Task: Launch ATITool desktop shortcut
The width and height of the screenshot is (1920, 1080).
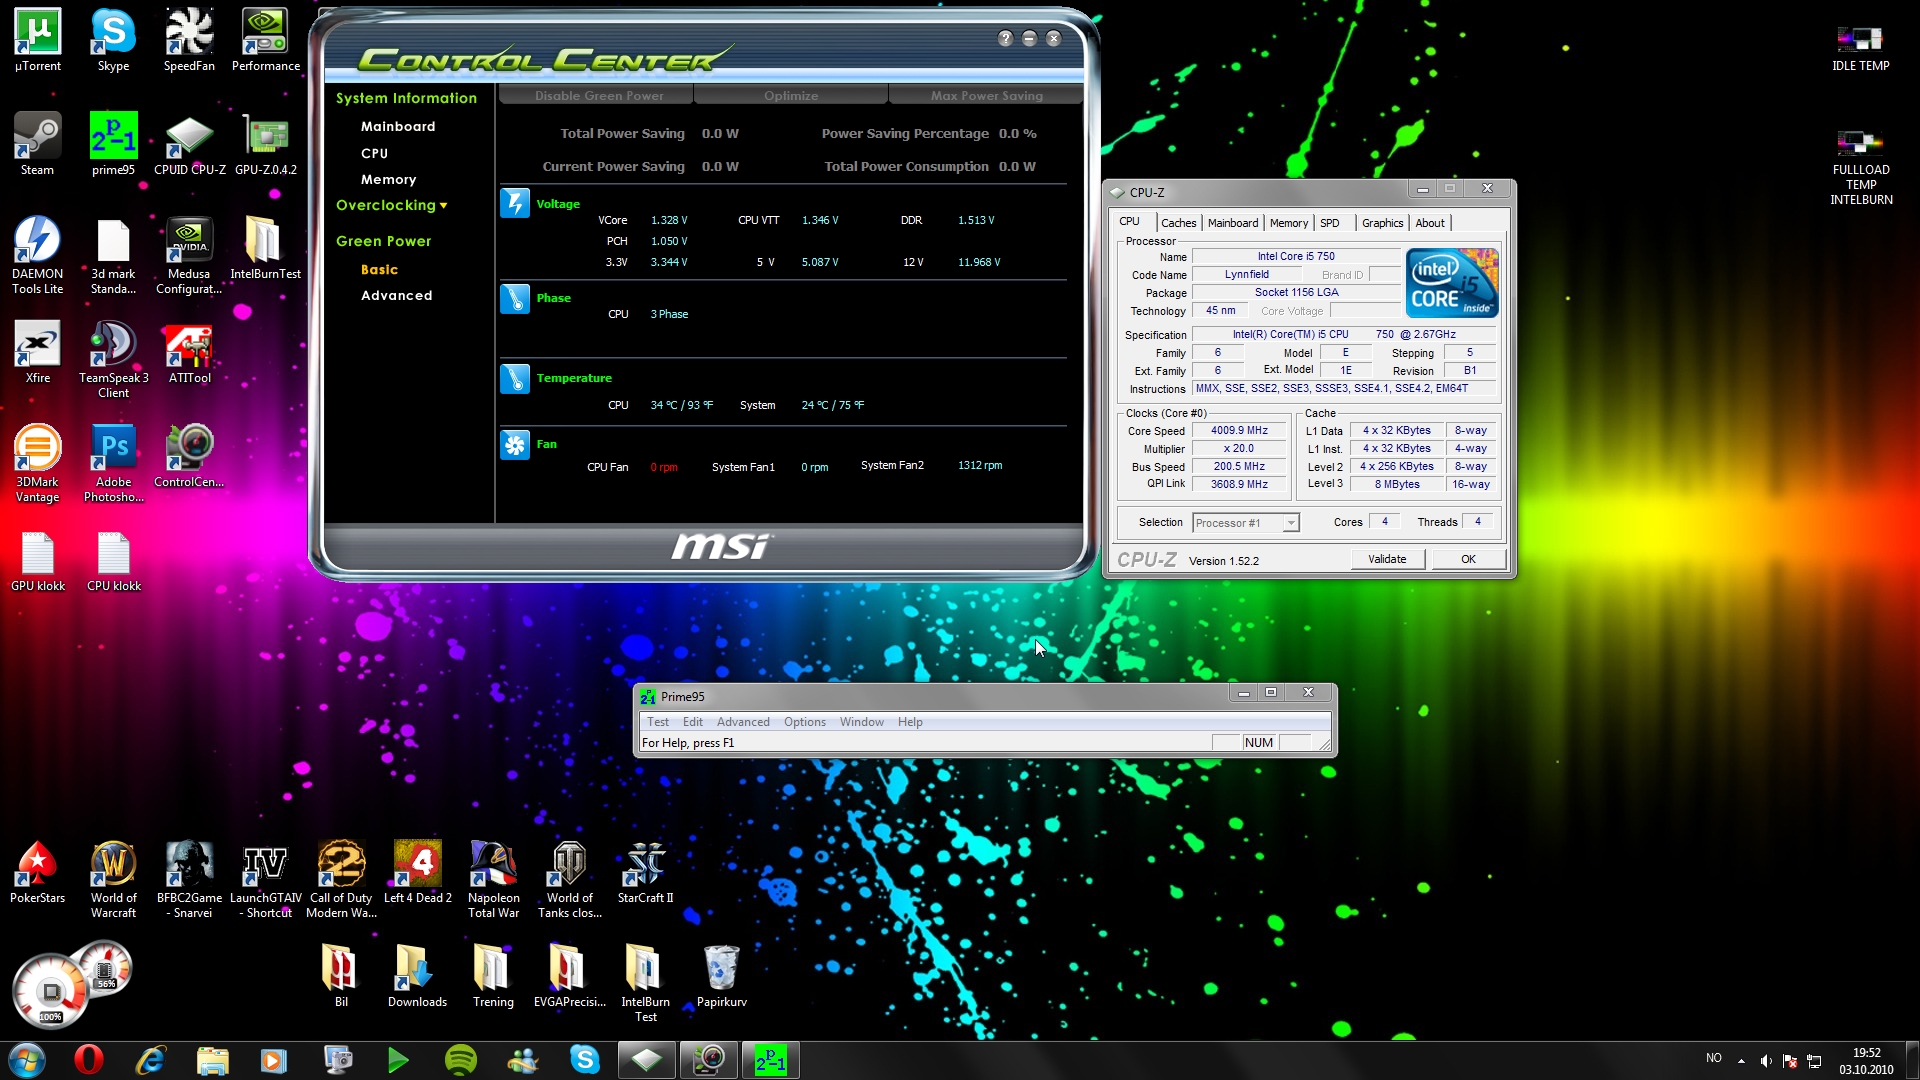Action: [x=189, y=352]
